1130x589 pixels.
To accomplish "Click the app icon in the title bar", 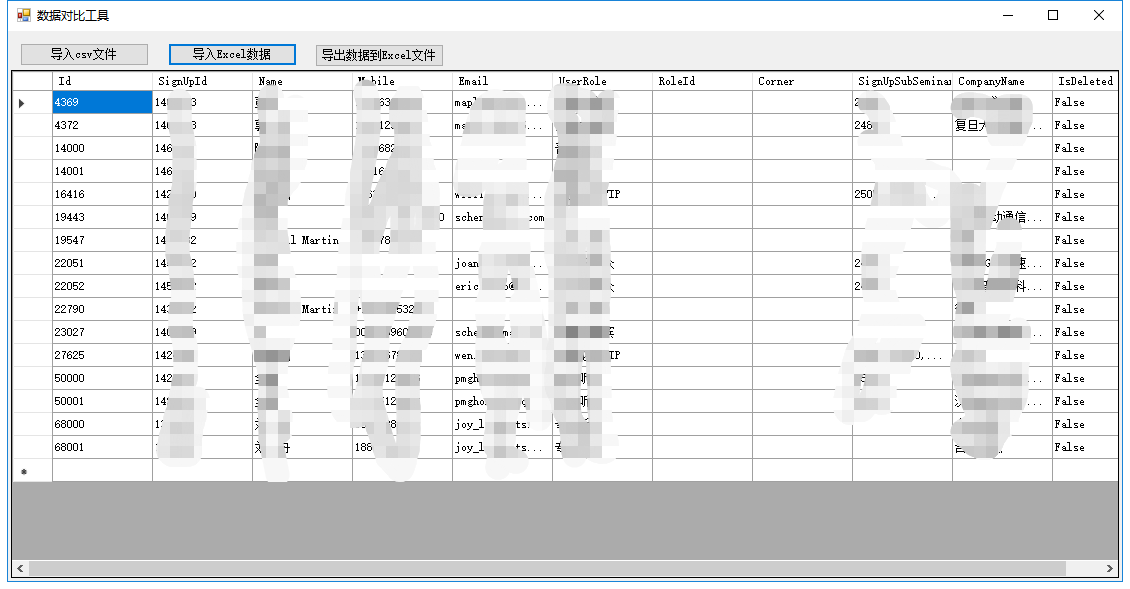I will (24, 15).
